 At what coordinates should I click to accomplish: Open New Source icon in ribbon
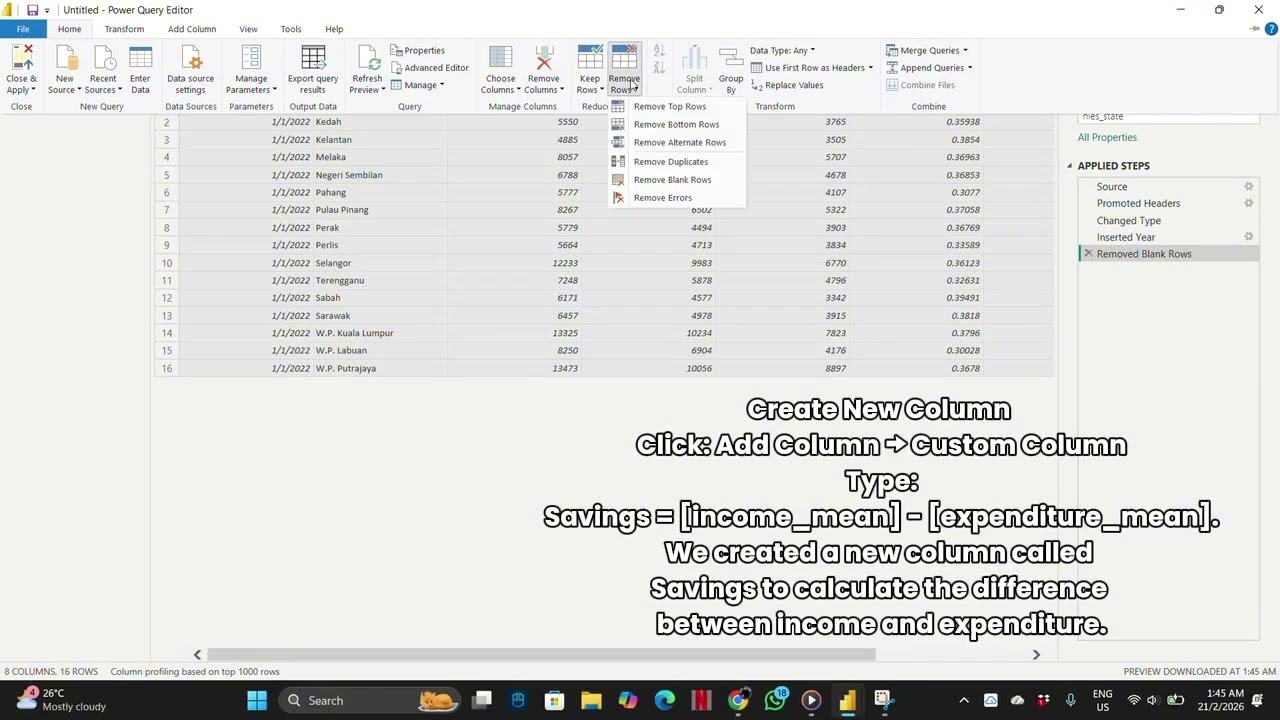[x=65, y=58]
